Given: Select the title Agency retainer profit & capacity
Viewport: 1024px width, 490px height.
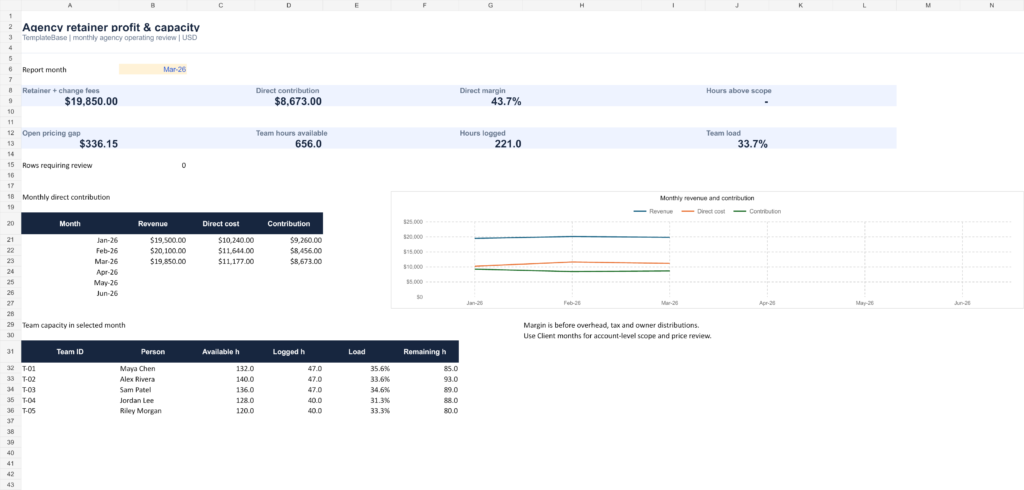Looking at the screenshot, I should coord(111,27).
